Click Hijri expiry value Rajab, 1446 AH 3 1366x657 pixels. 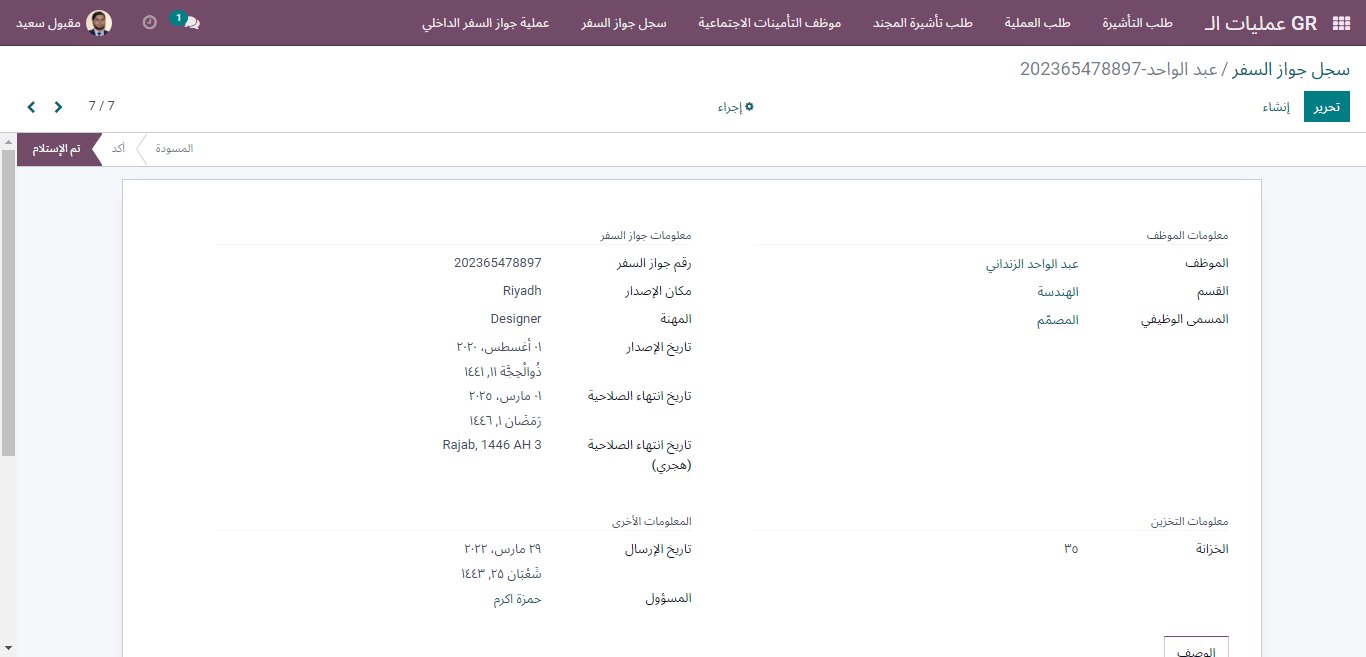tap(492, 445)
